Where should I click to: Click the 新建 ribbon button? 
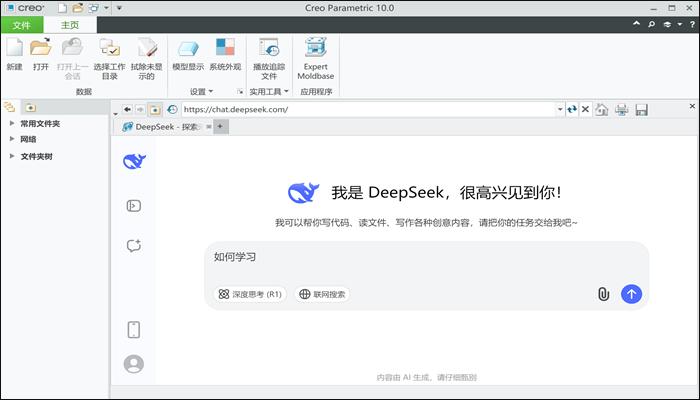coord(14,54)
